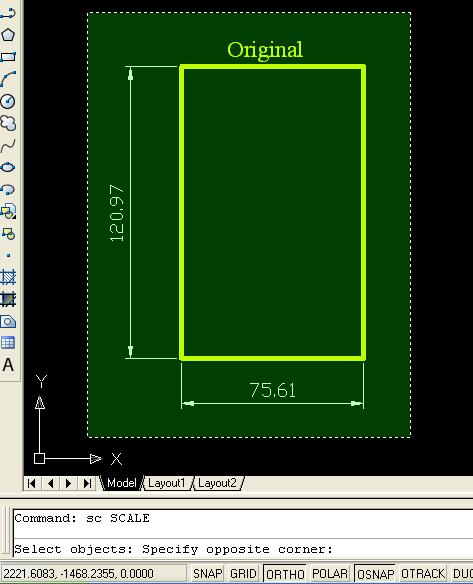The image size is (473, 584).
Task: Select the Circle draw tool
Action: (8, 101)
